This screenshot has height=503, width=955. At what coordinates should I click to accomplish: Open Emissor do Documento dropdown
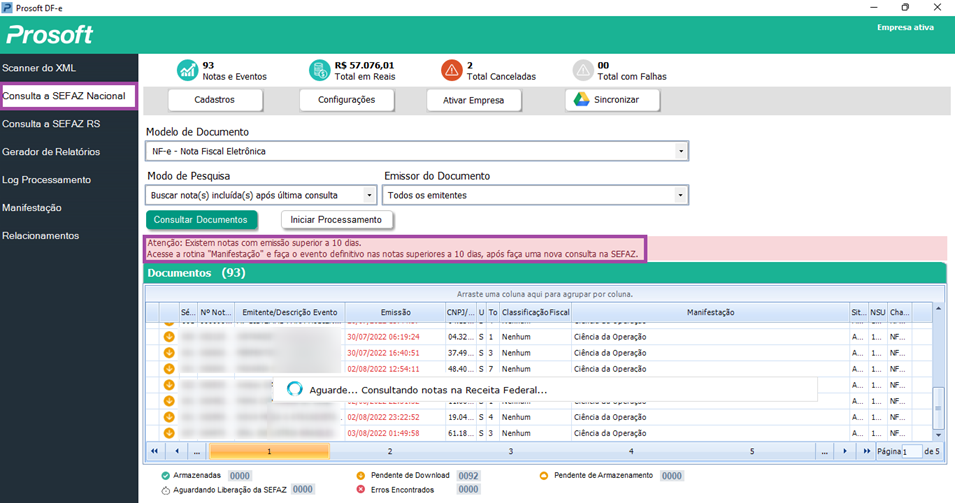(x=680, y=195)
